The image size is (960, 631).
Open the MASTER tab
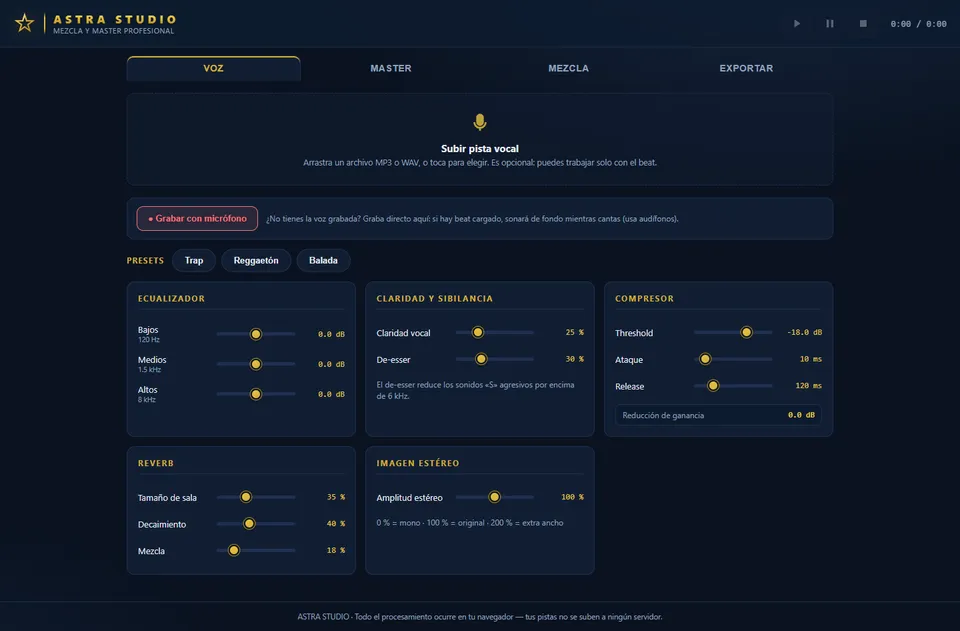(391, 69)
